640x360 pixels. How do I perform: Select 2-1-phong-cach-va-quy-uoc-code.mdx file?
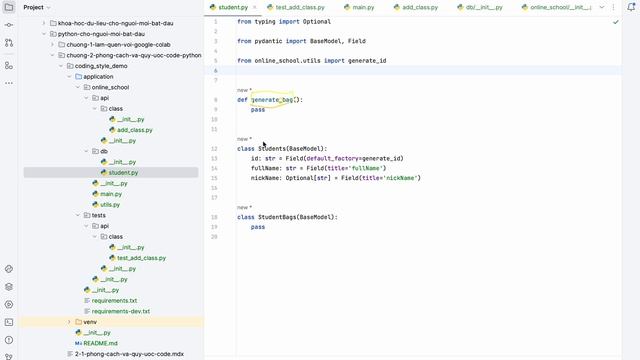pos(129,354)
